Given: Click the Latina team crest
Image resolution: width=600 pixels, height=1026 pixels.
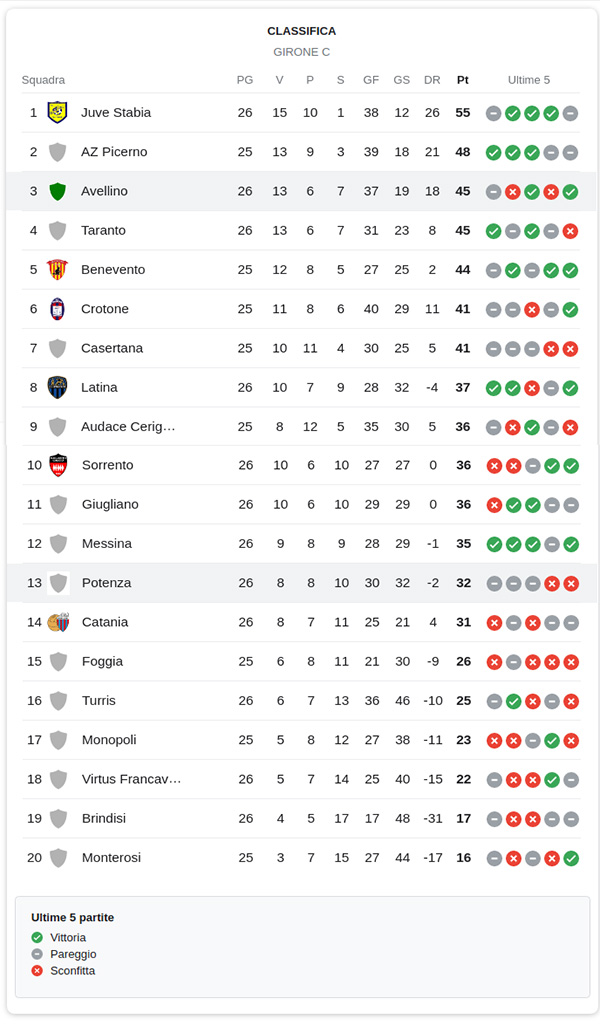Looking at the screenshot, I should point(58,387).
